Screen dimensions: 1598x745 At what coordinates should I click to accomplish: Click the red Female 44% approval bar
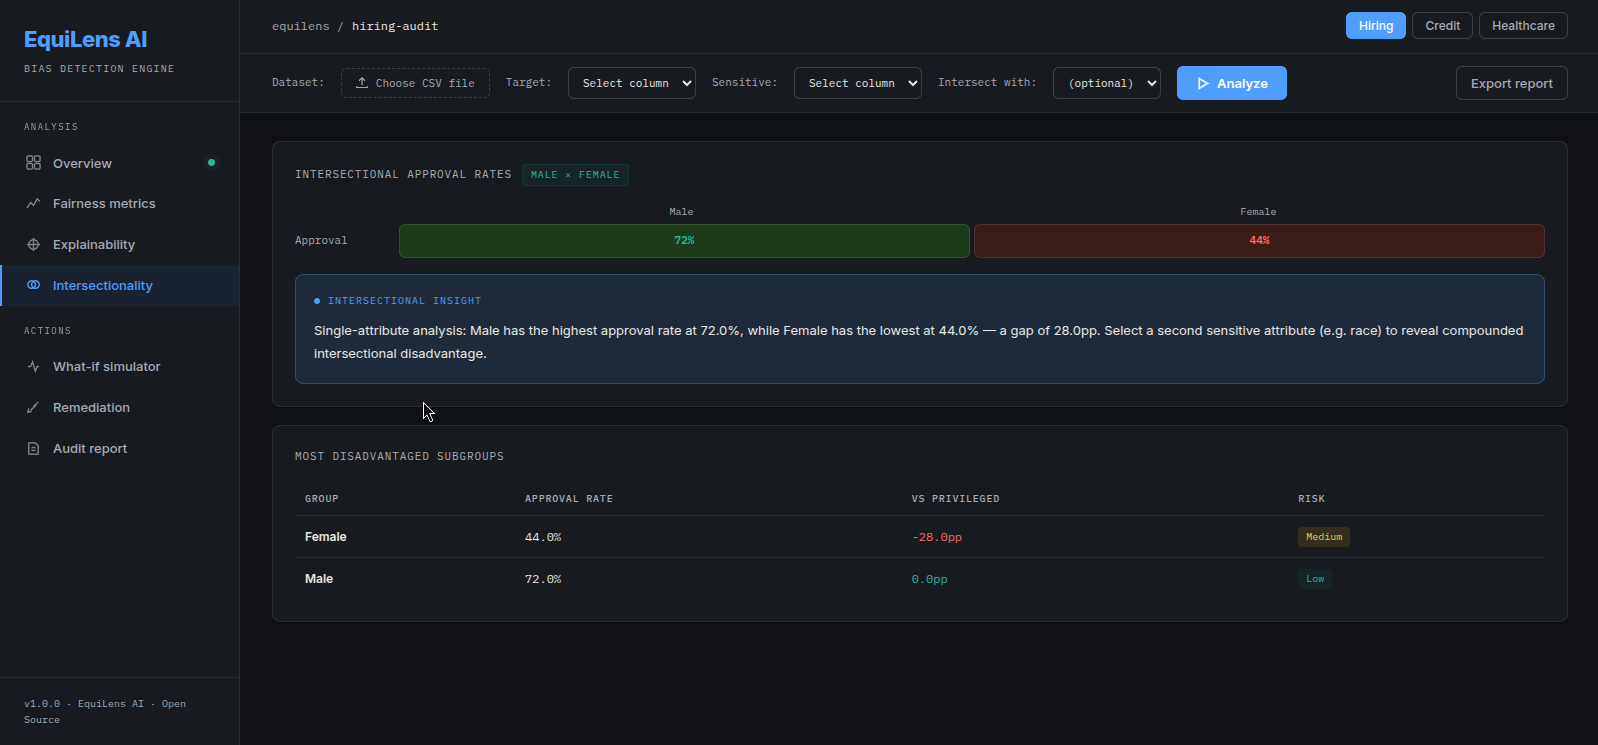[1259, 241]
